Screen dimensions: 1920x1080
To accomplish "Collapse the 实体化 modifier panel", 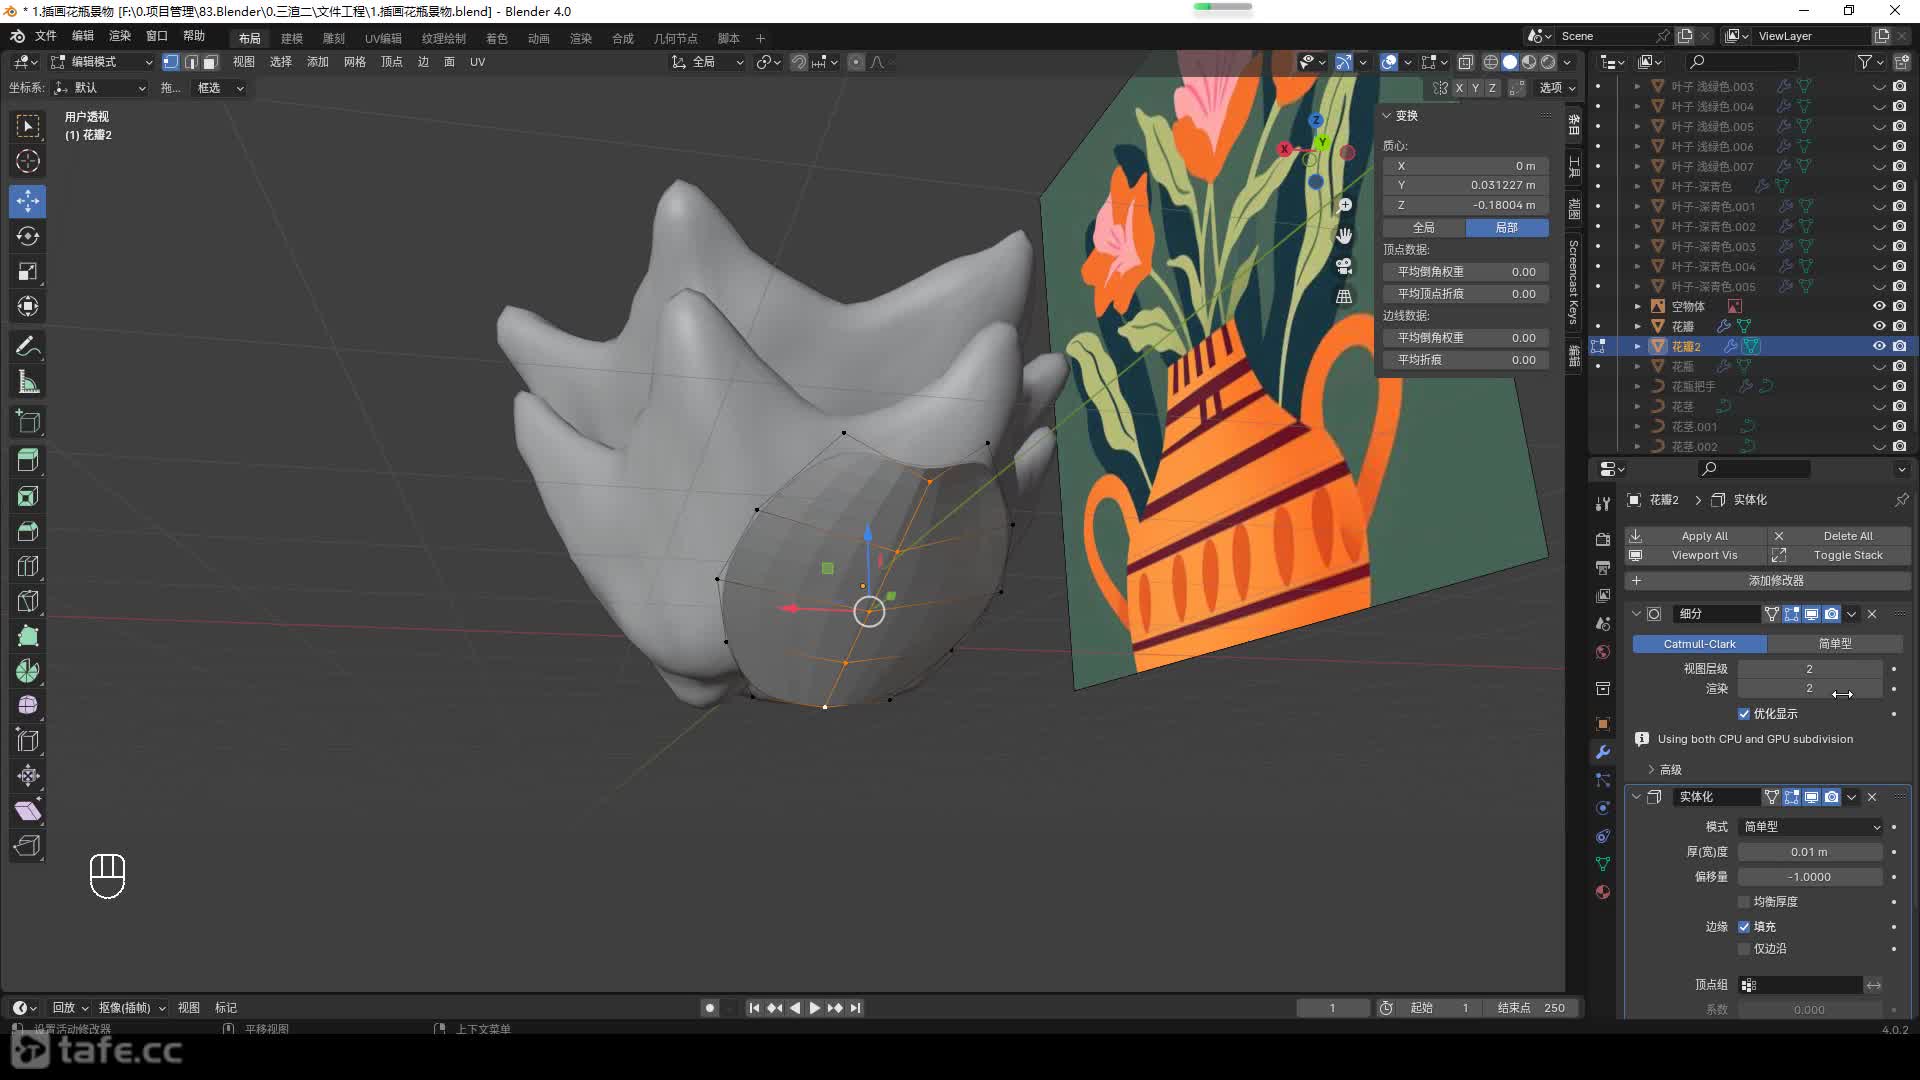I will point(1636,797).
